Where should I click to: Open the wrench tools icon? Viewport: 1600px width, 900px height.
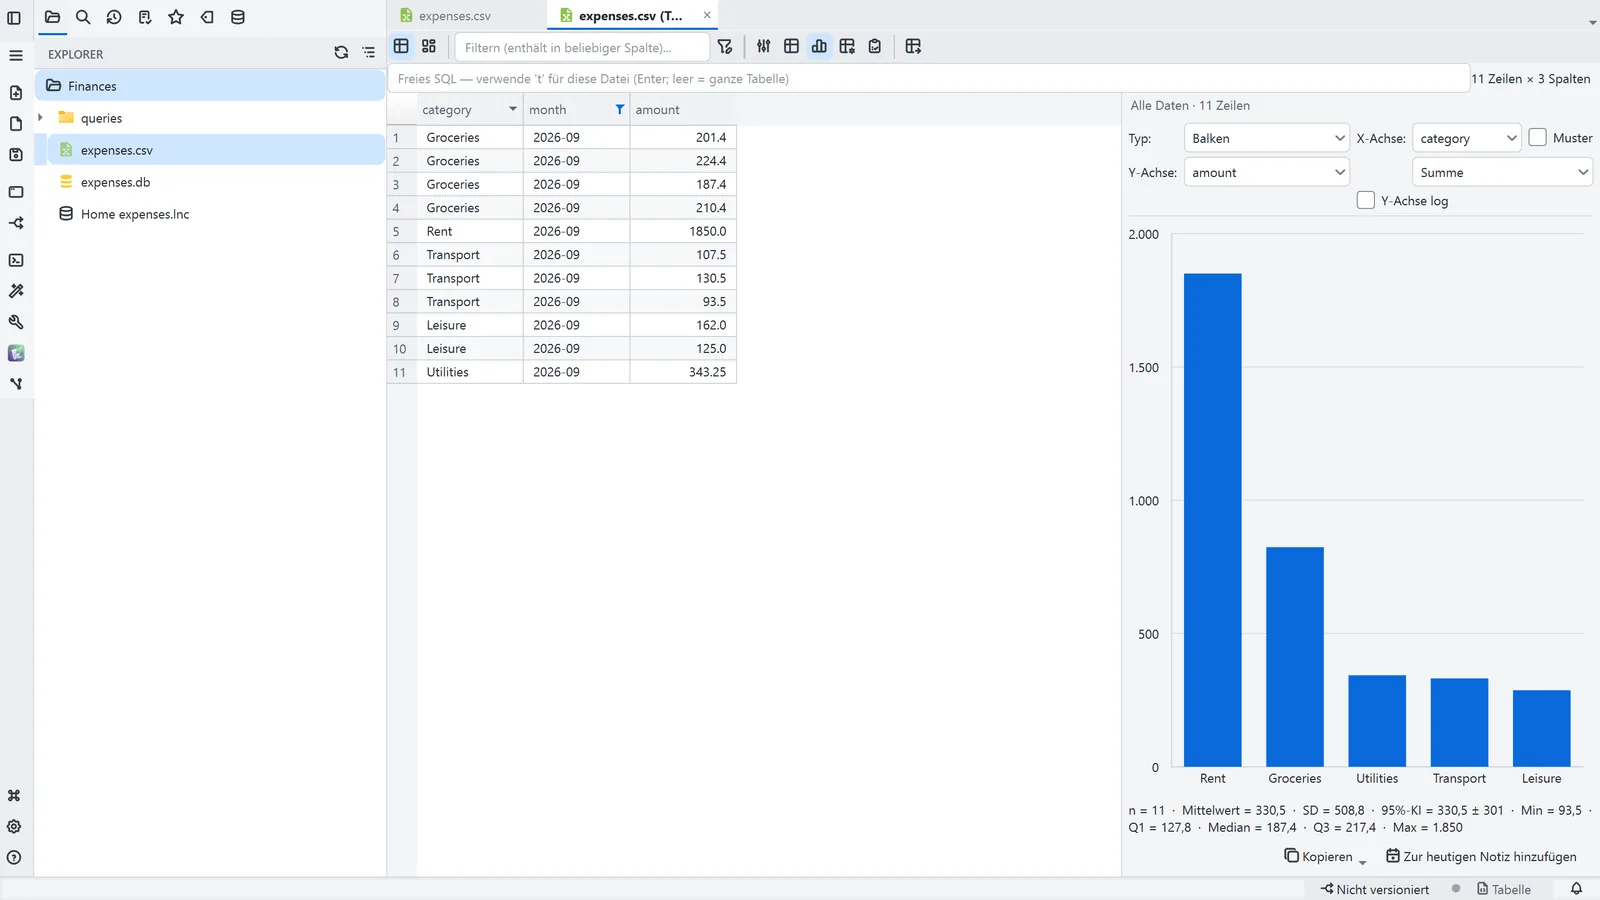pyautogui.click(x=16, y=322)
